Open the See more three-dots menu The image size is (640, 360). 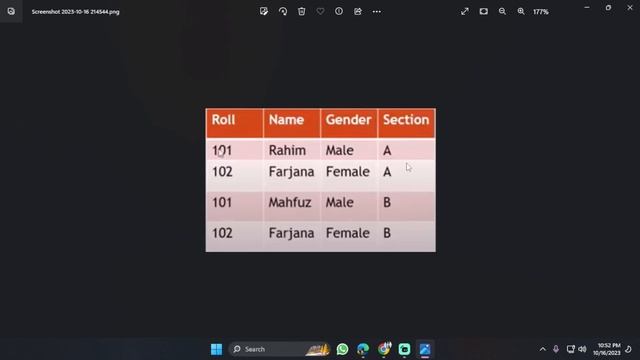[377, 11]
